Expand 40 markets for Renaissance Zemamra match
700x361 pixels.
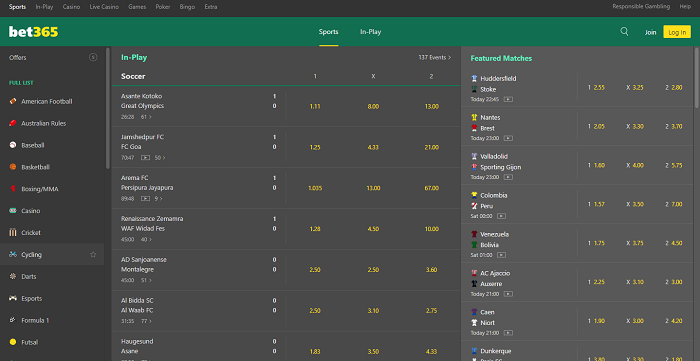click(x=146, y=240)
